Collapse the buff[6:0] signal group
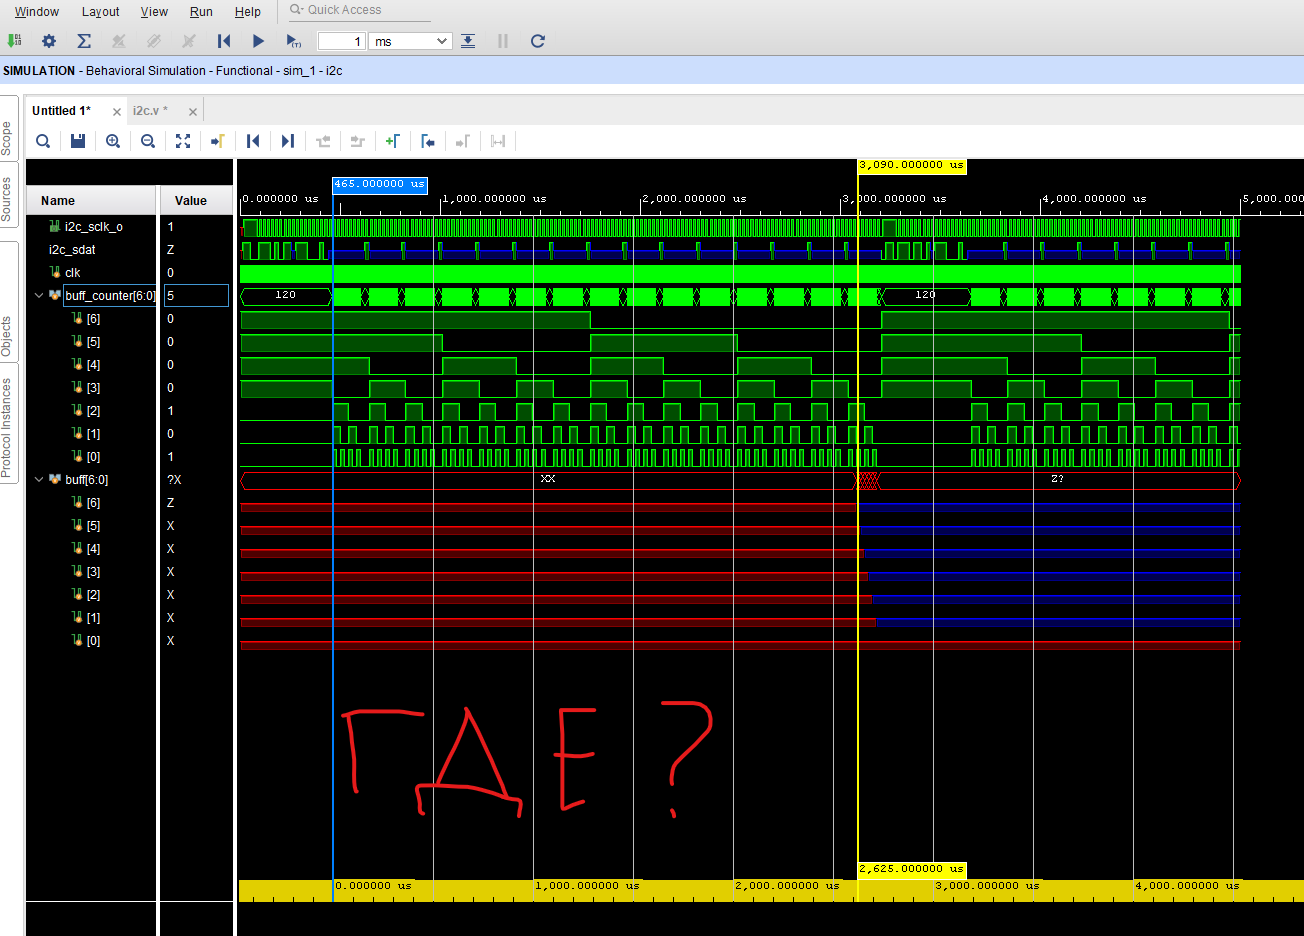 [39, 480]
